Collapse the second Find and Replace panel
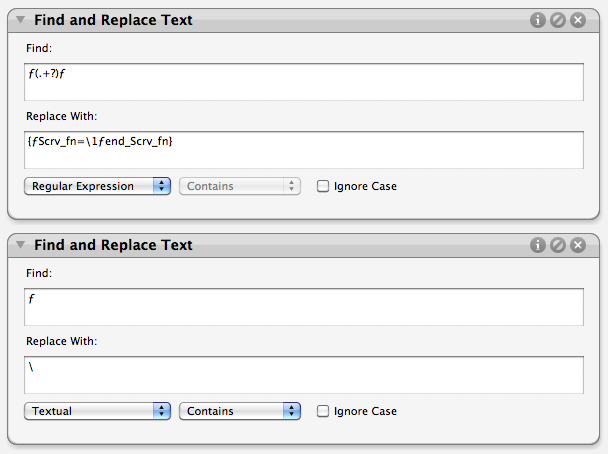This screenshot has height=454, width=608. pyautogui.click(x=21, y=245)
